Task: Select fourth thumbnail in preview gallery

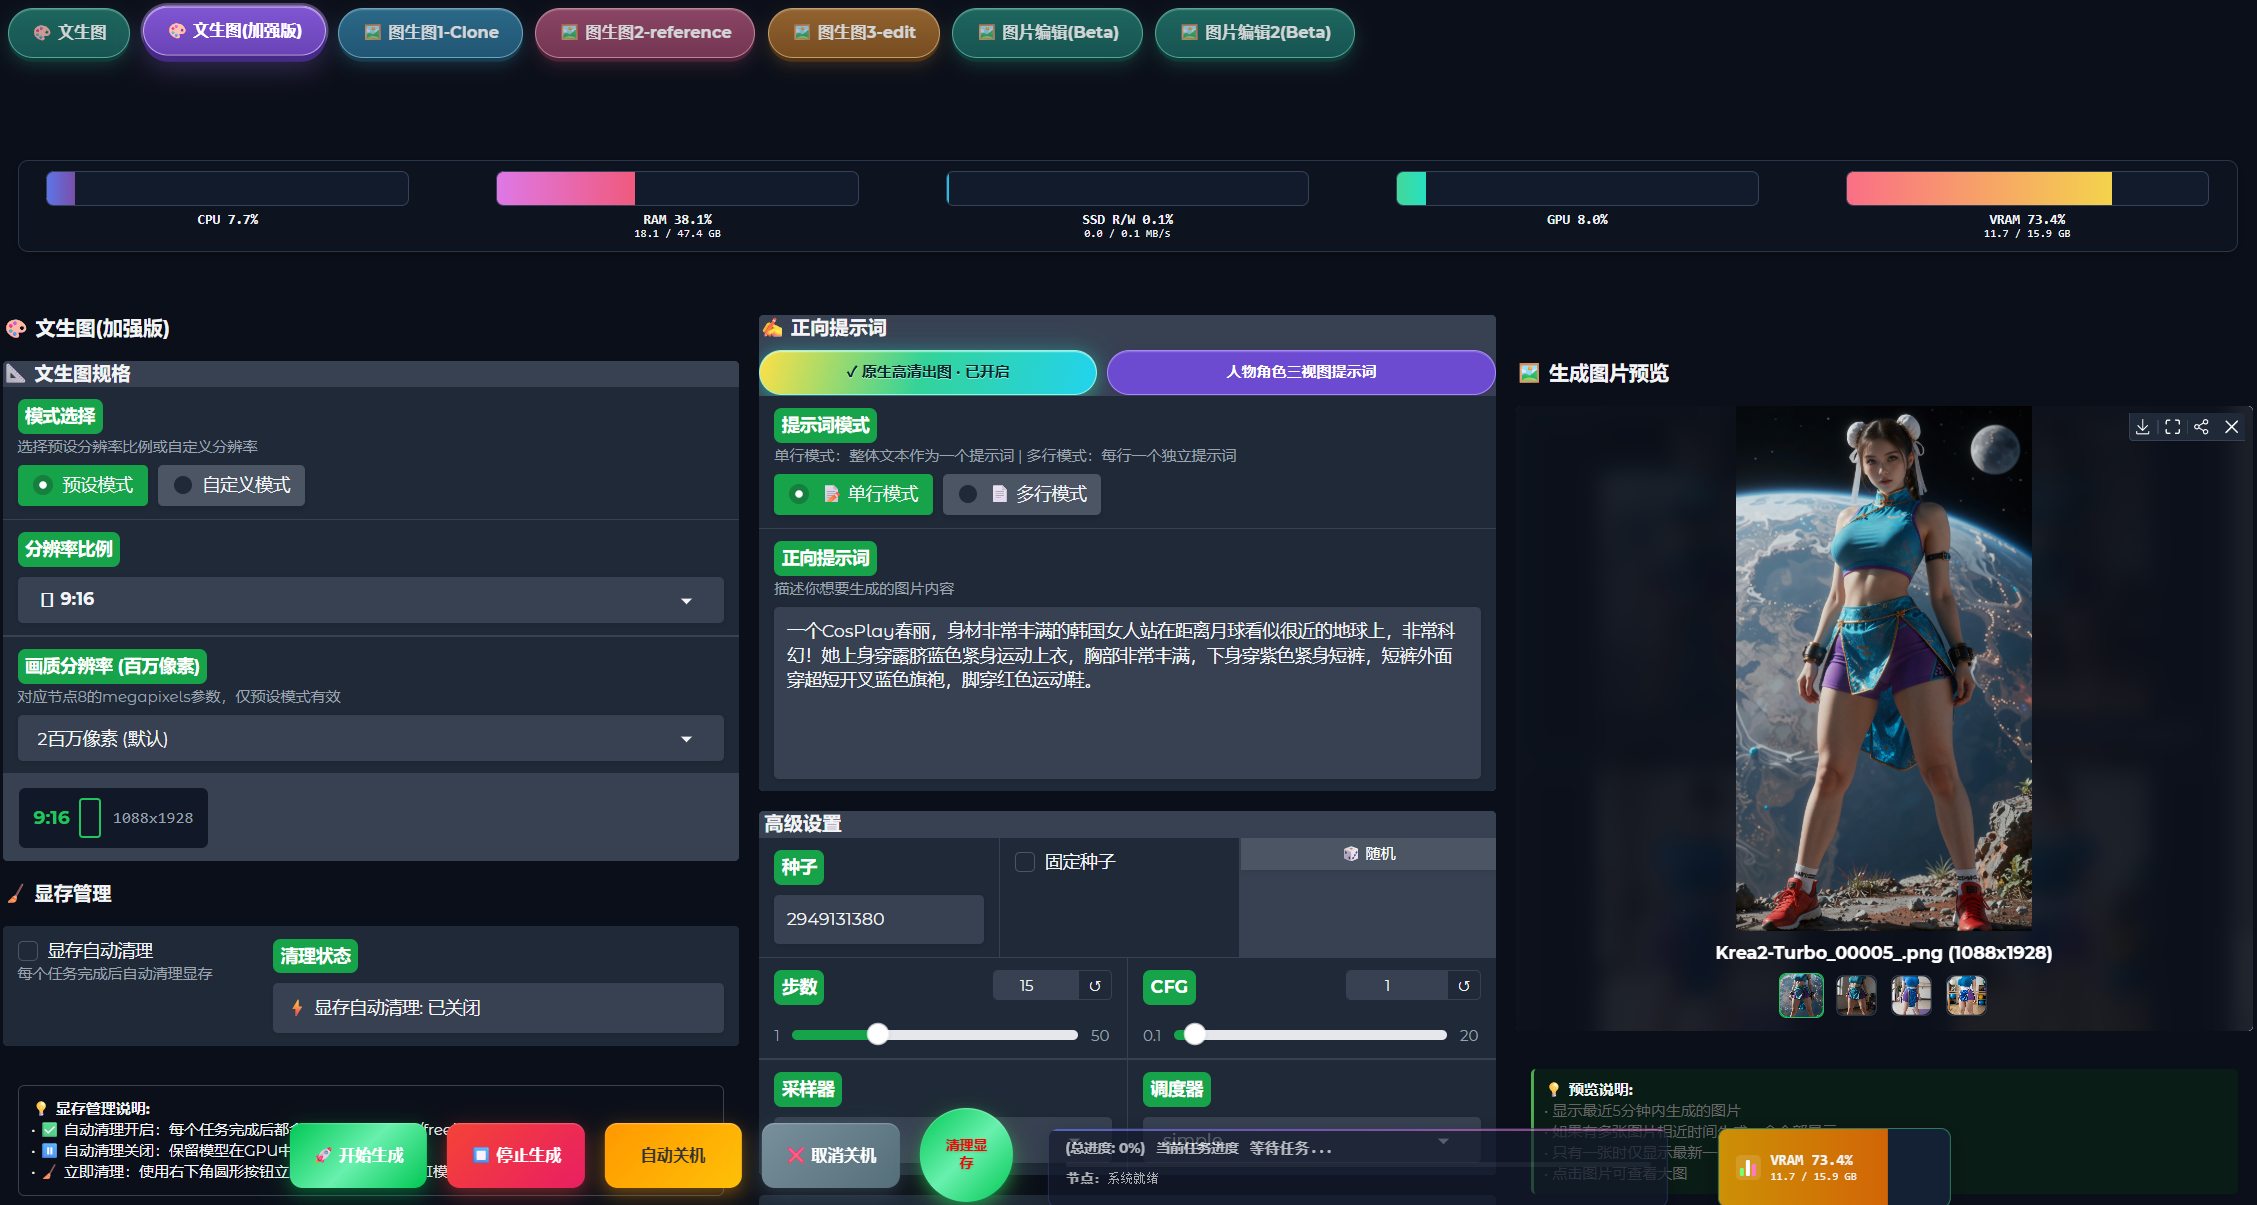Action: (1966, 996)
